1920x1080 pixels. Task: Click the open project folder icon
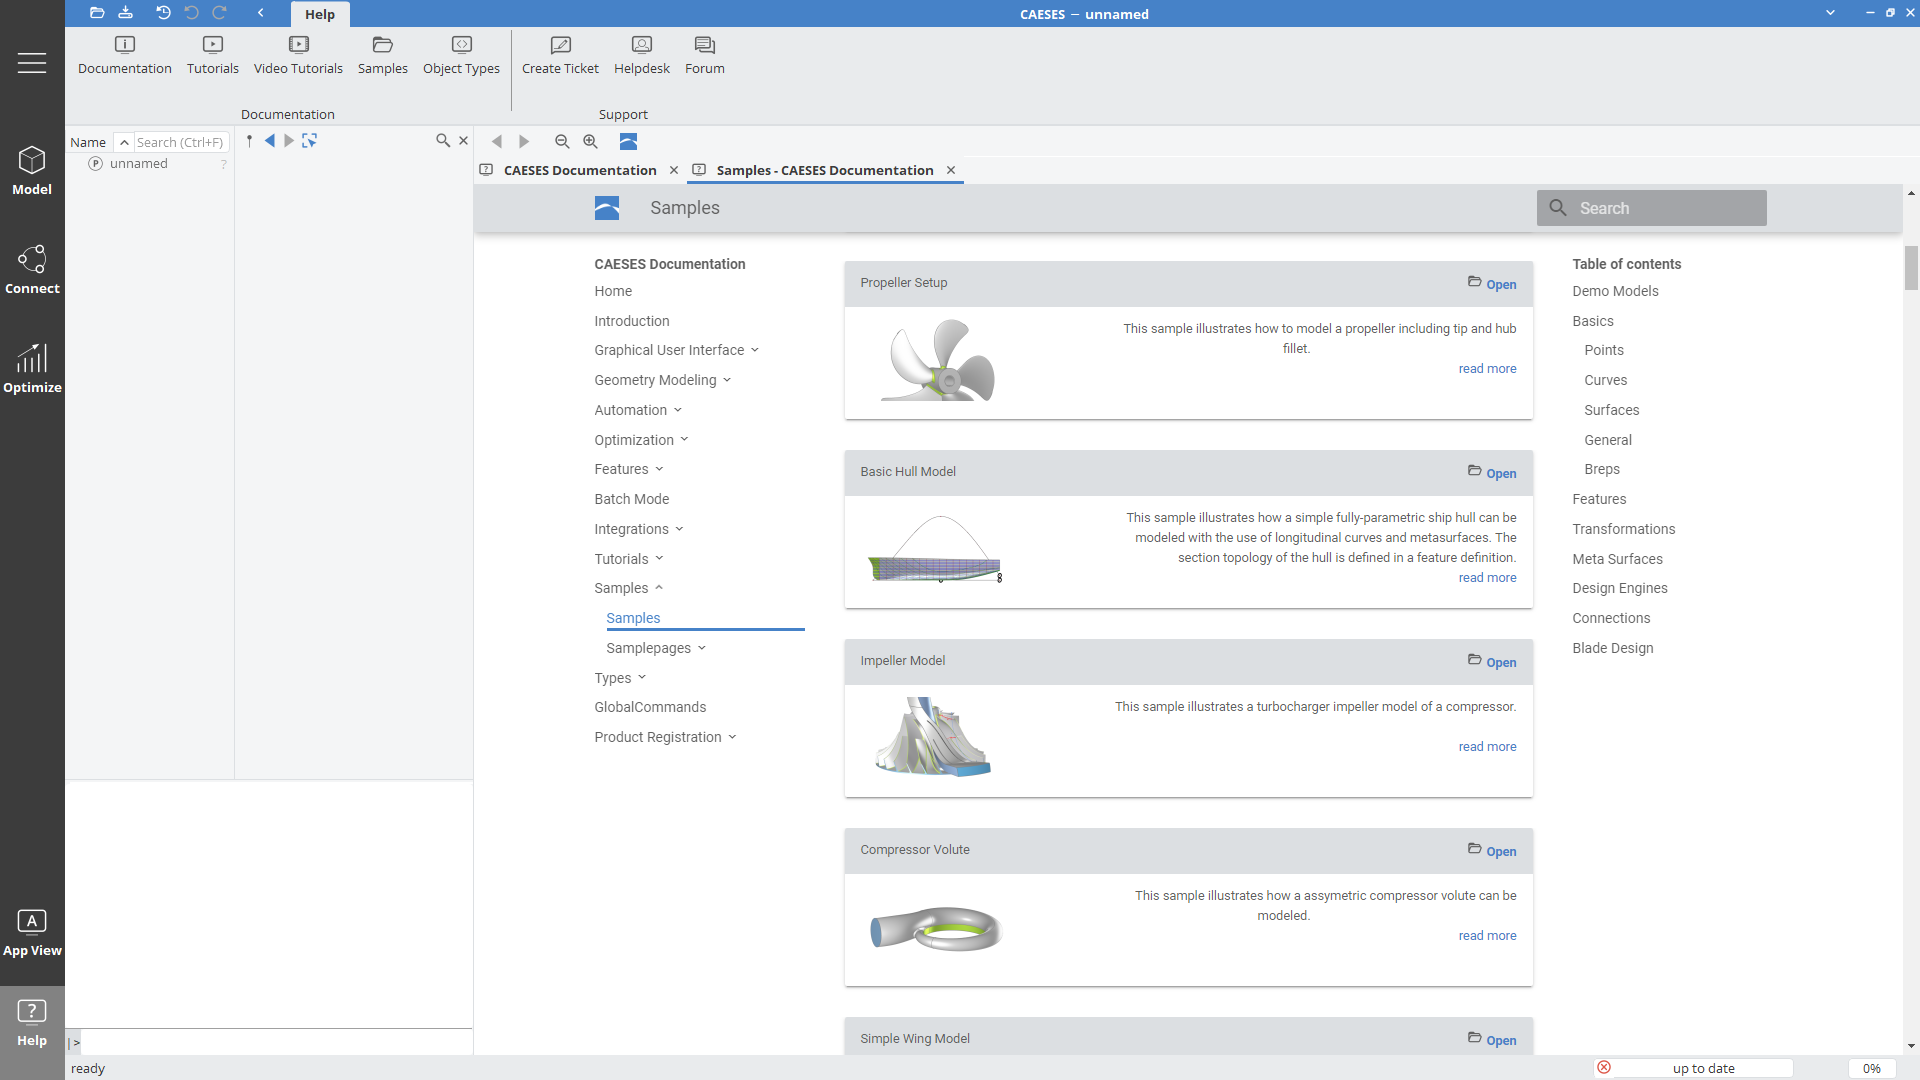click(x=97, y=13)
